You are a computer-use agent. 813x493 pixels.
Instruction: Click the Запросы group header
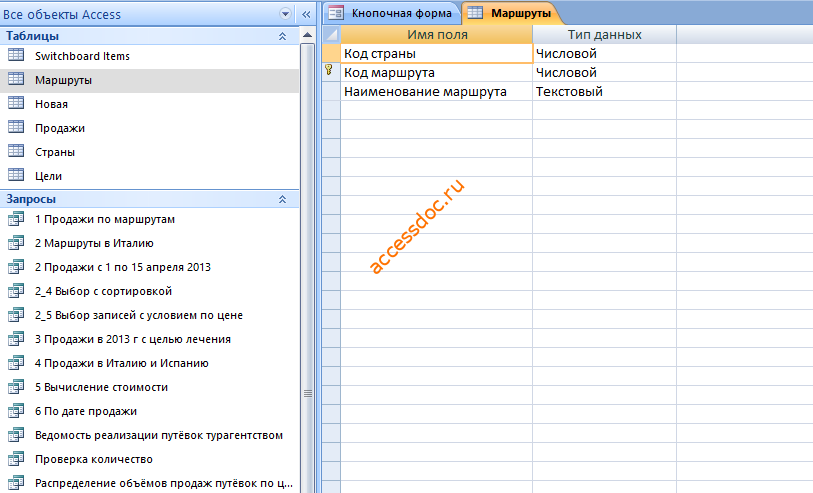click(x=149, y=199)
